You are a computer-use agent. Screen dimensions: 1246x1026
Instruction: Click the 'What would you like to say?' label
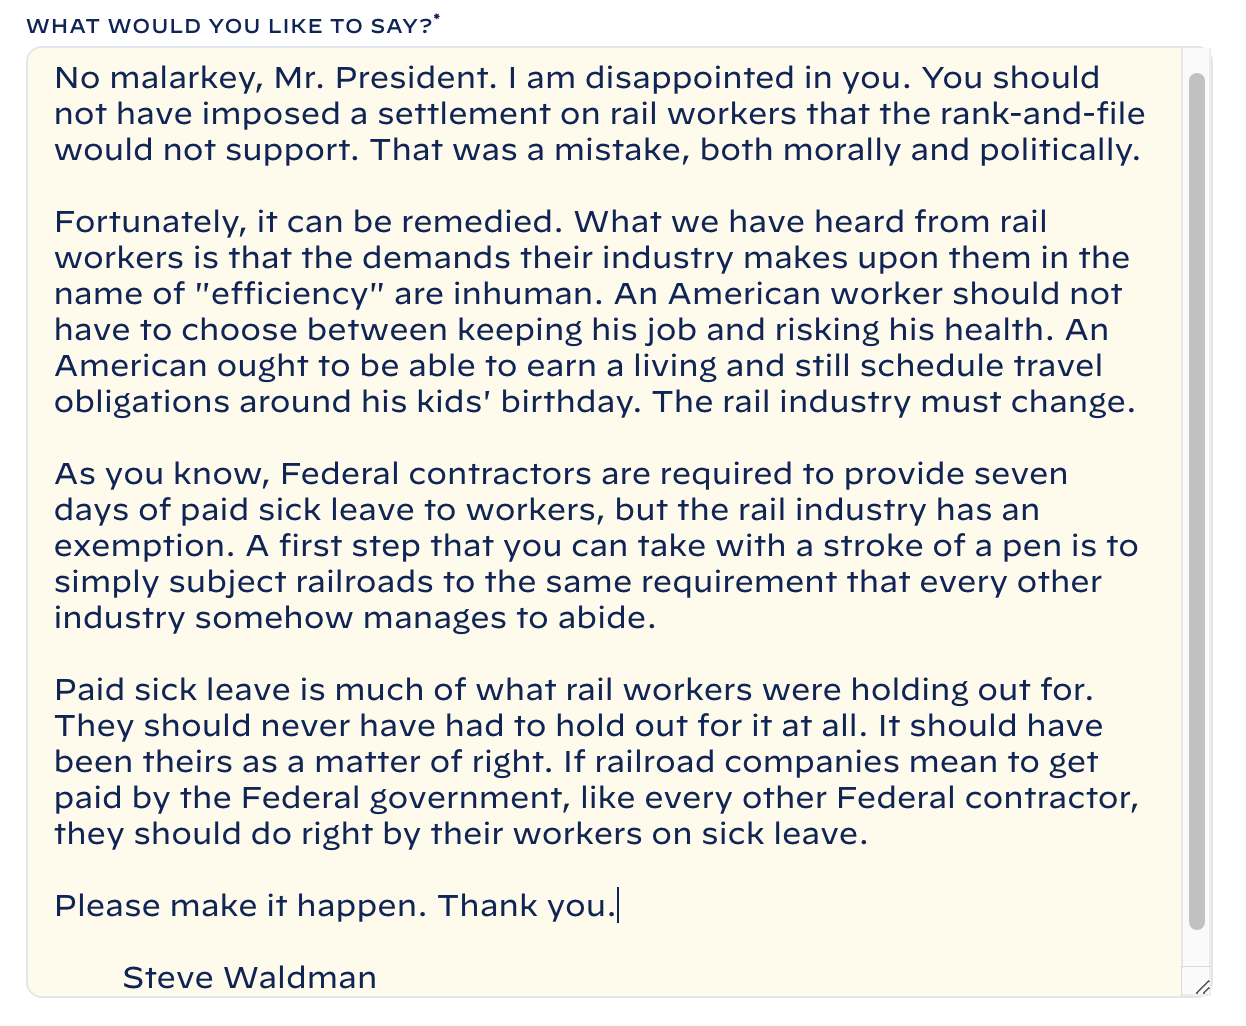233,25
